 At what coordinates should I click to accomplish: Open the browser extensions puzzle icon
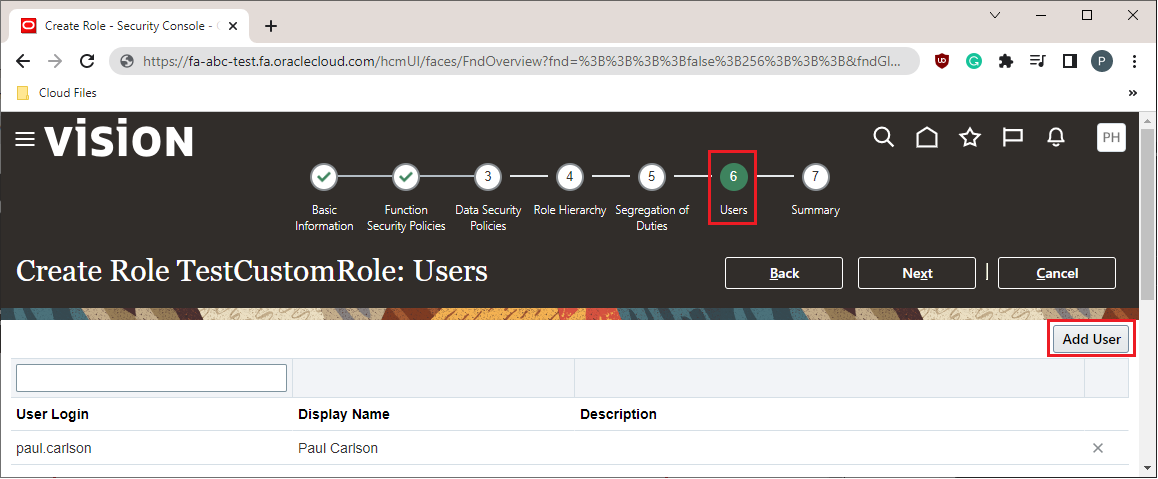click(x=1005, y=61)
